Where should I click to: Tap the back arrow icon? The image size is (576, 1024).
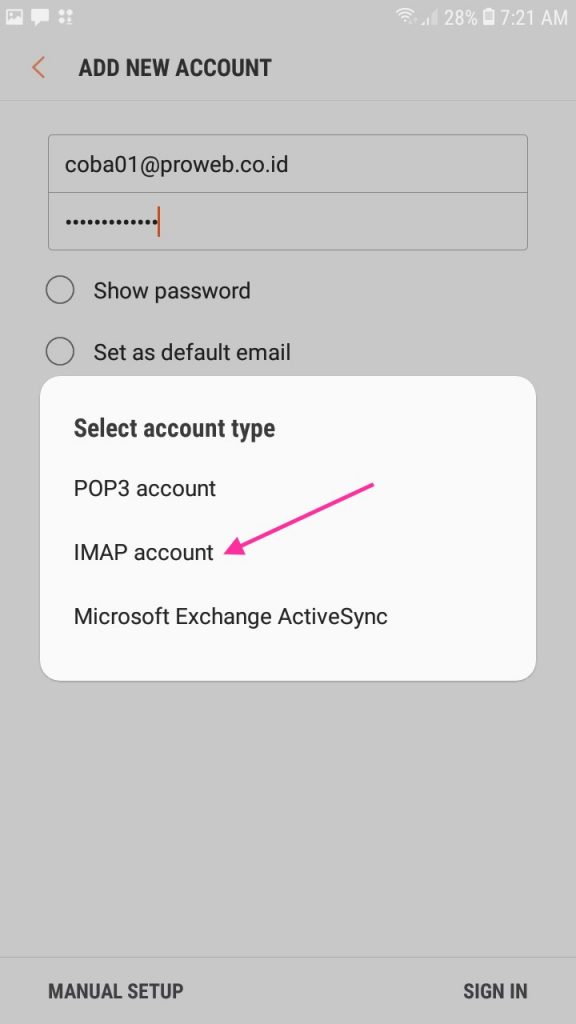click(39, 68)
